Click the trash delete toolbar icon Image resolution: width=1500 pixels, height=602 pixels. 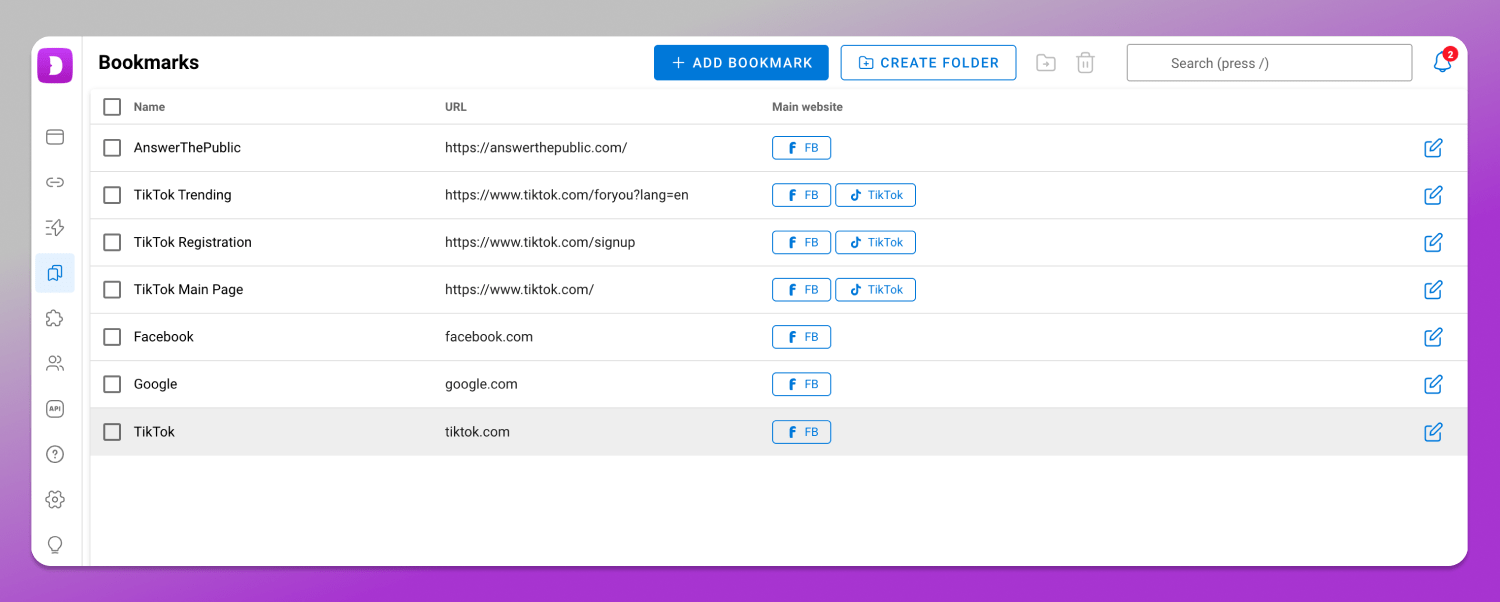click(1085, 63)
